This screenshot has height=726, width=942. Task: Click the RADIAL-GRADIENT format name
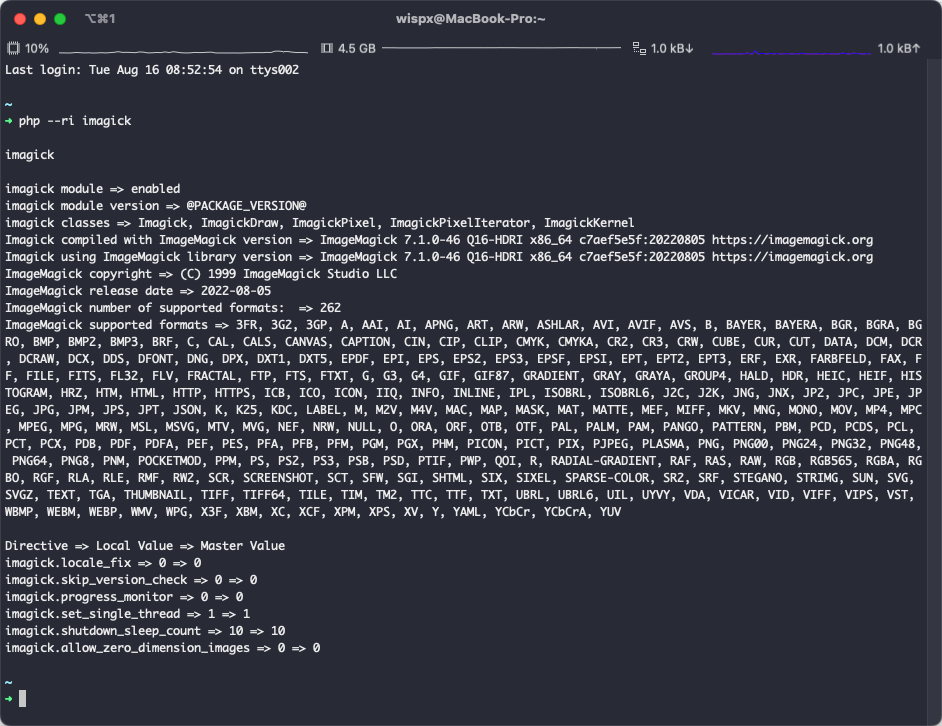pyautogui.click(x=603, y=461)
